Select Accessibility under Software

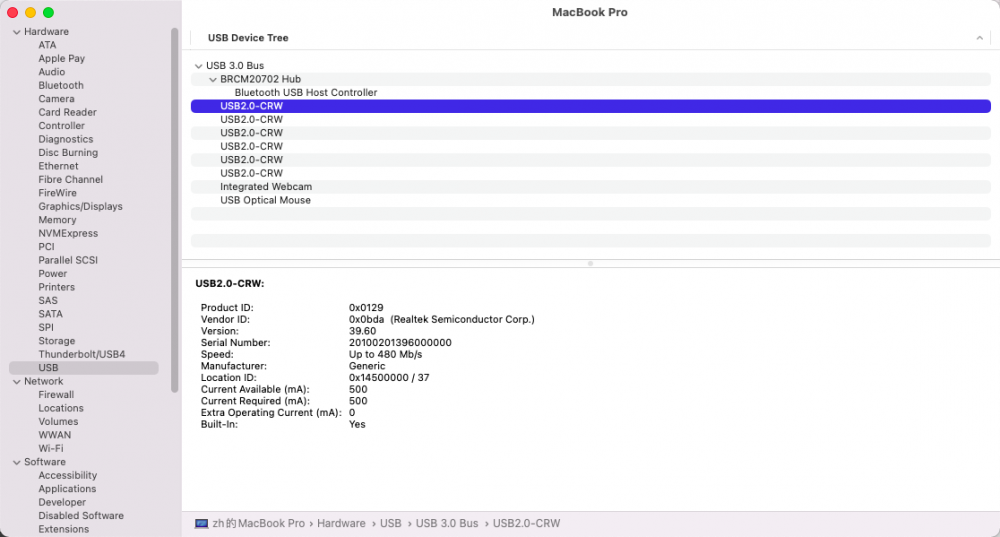[x=68, y=476]
